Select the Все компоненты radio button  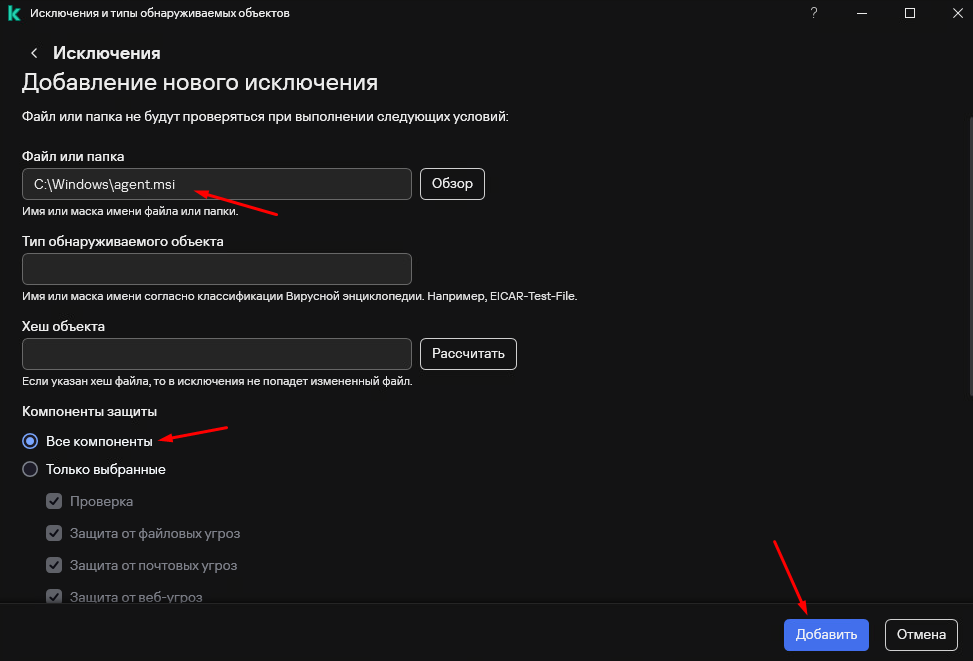pos(30,441)
